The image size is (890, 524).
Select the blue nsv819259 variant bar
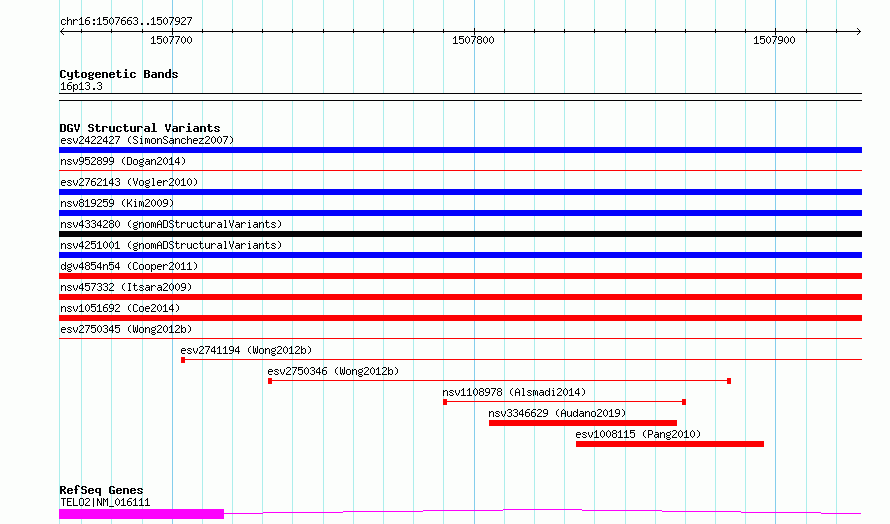460,213
